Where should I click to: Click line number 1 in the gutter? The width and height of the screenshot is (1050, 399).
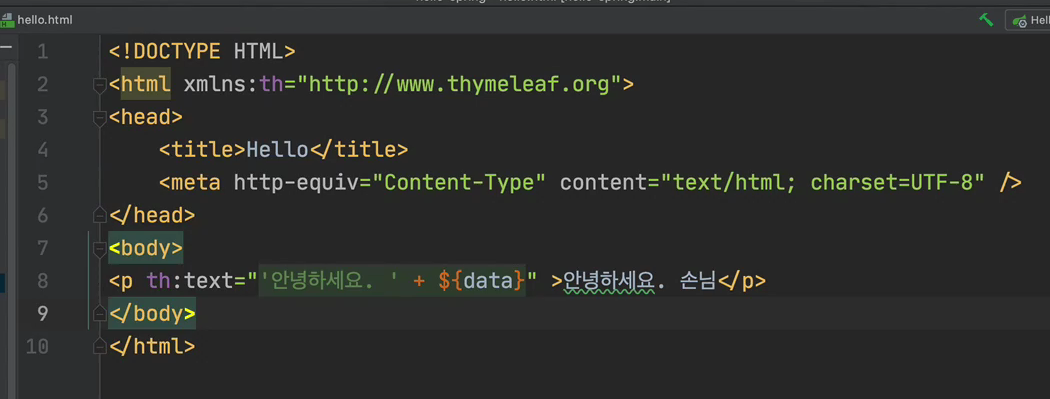[42, 52]
